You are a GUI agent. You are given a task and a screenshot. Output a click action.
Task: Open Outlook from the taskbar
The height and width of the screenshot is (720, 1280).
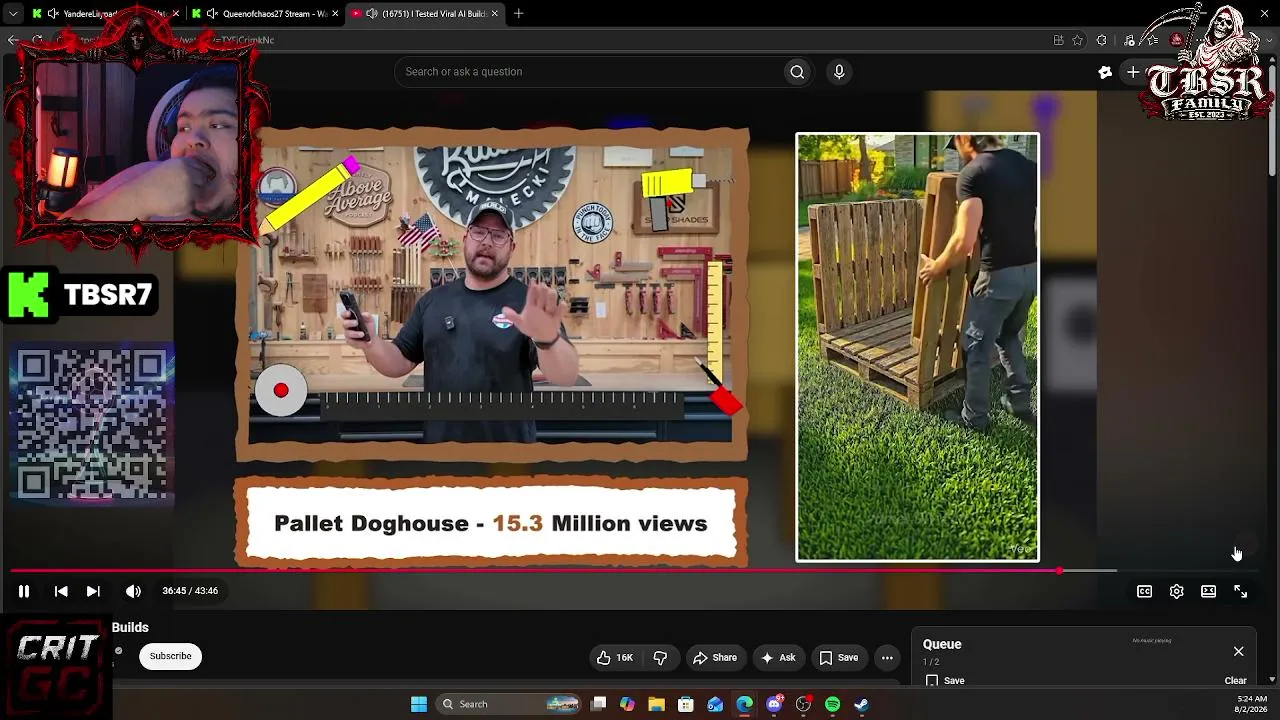tap(715, 704)
